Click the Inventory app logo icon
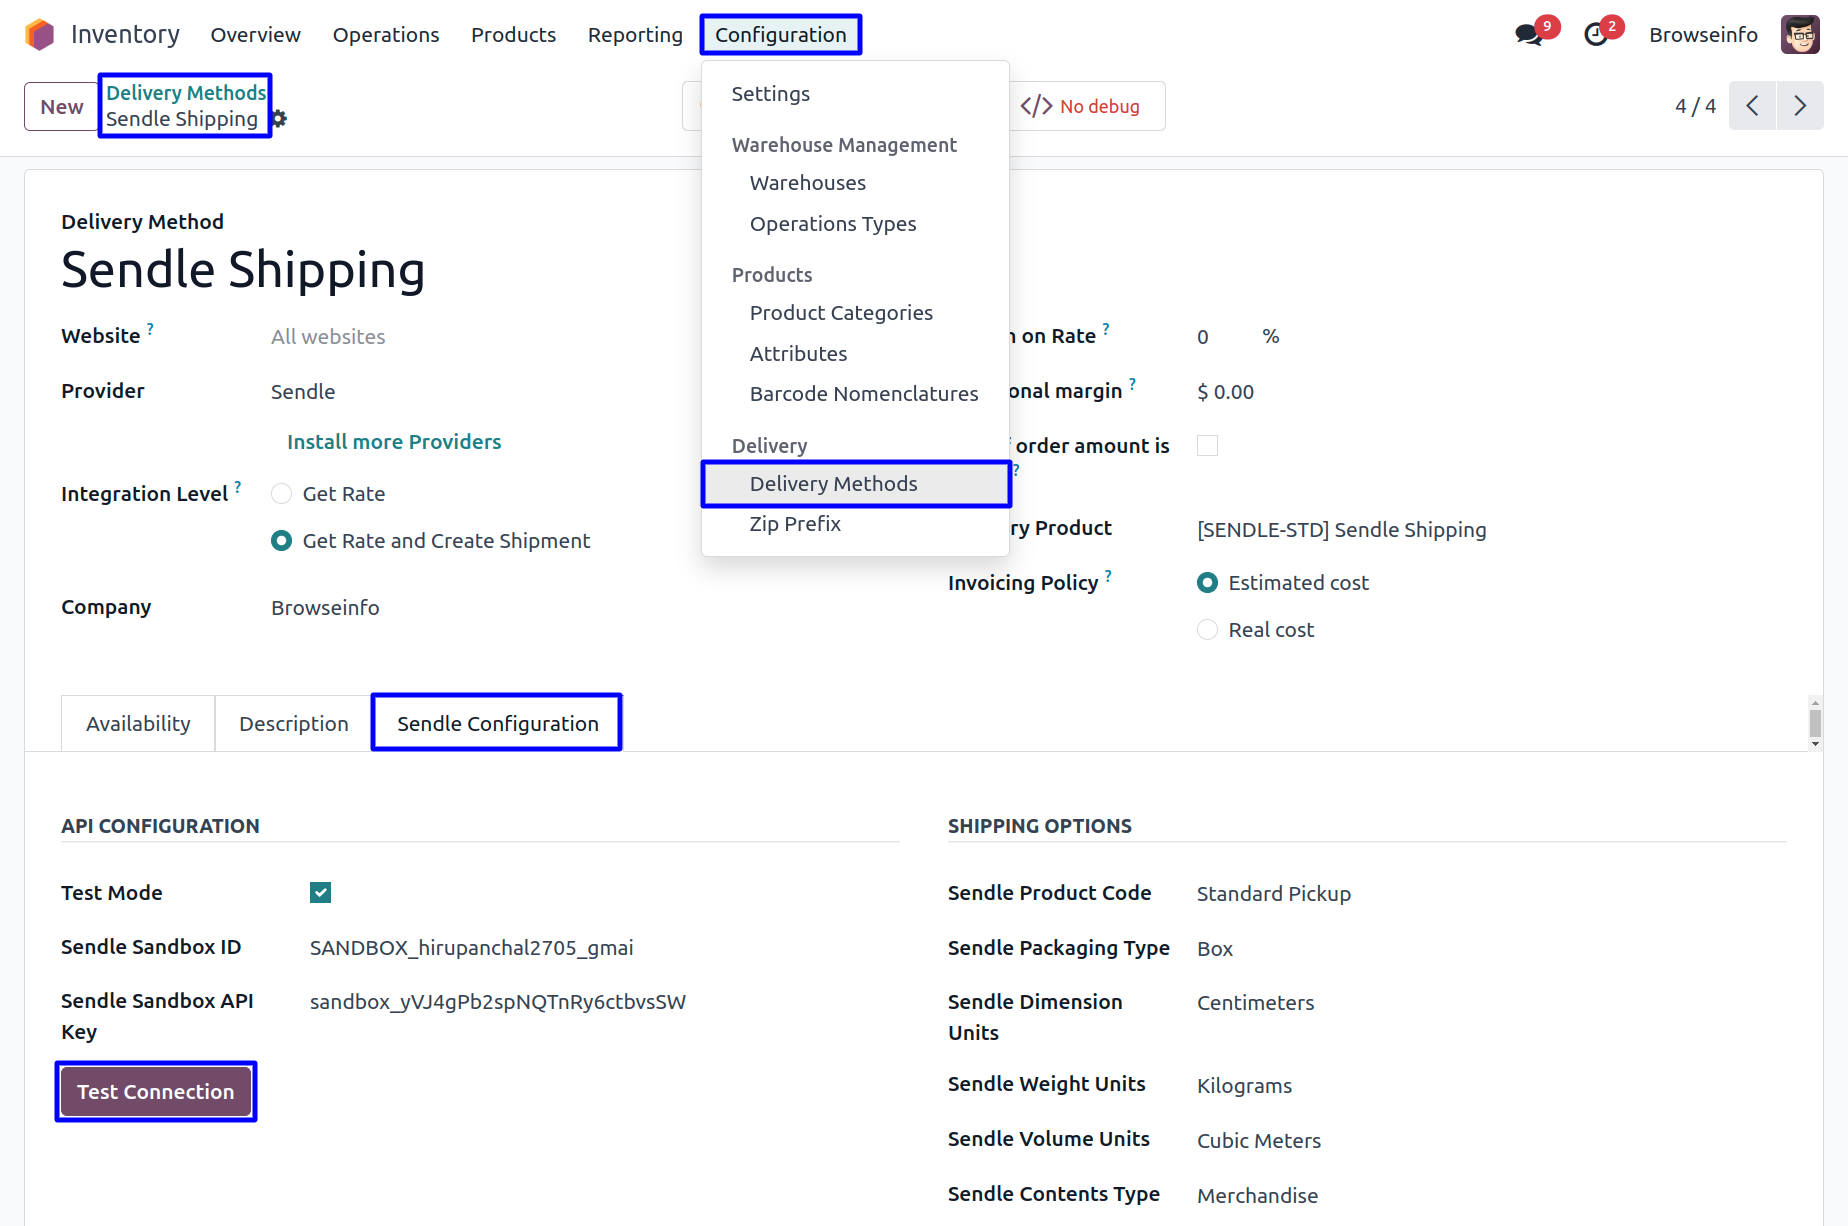The width and height of the screenshot is (1848, 1226). tap(40, 35)
